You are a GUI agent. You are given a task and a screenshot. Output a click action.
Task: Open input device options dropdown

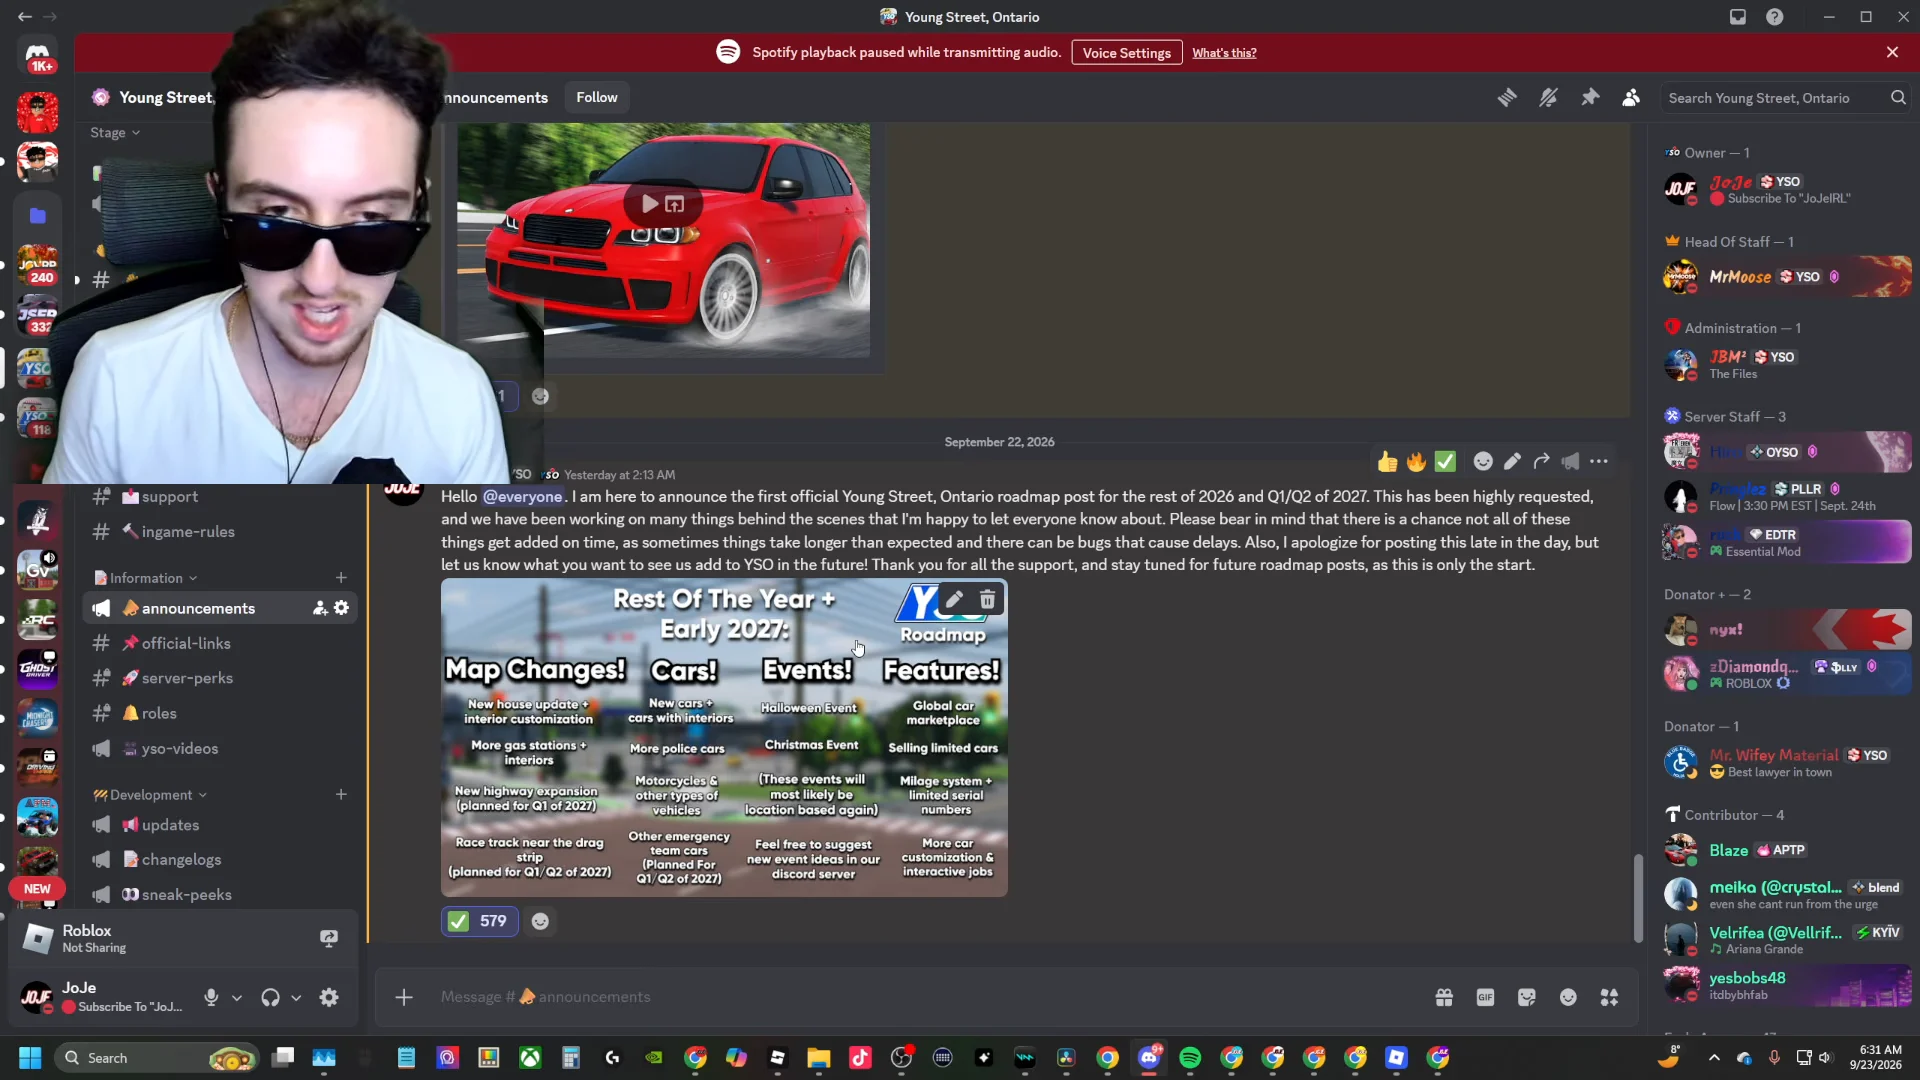click(x=237, y=997)
